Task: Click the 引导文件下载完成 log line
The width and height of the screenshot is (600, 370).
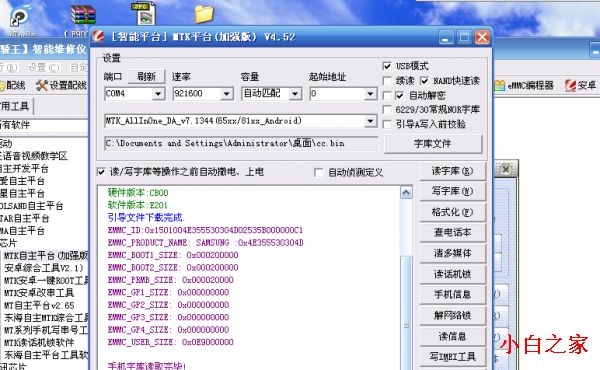Action: tap(146, 218)
